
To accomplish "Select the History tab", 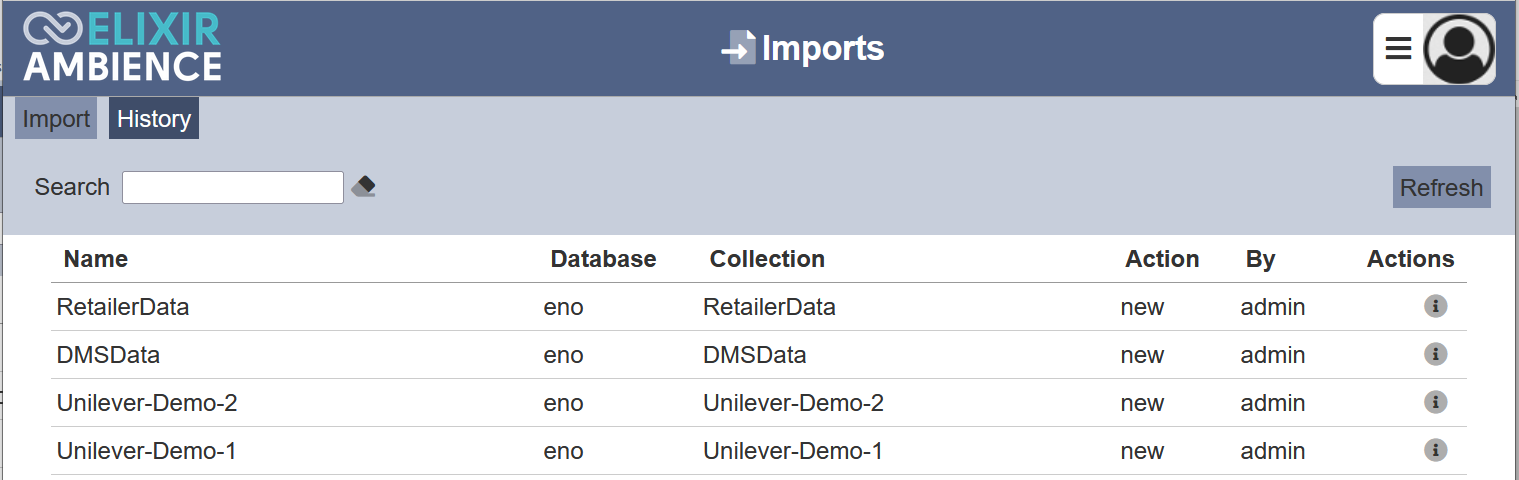I will (x=154, y=118).
